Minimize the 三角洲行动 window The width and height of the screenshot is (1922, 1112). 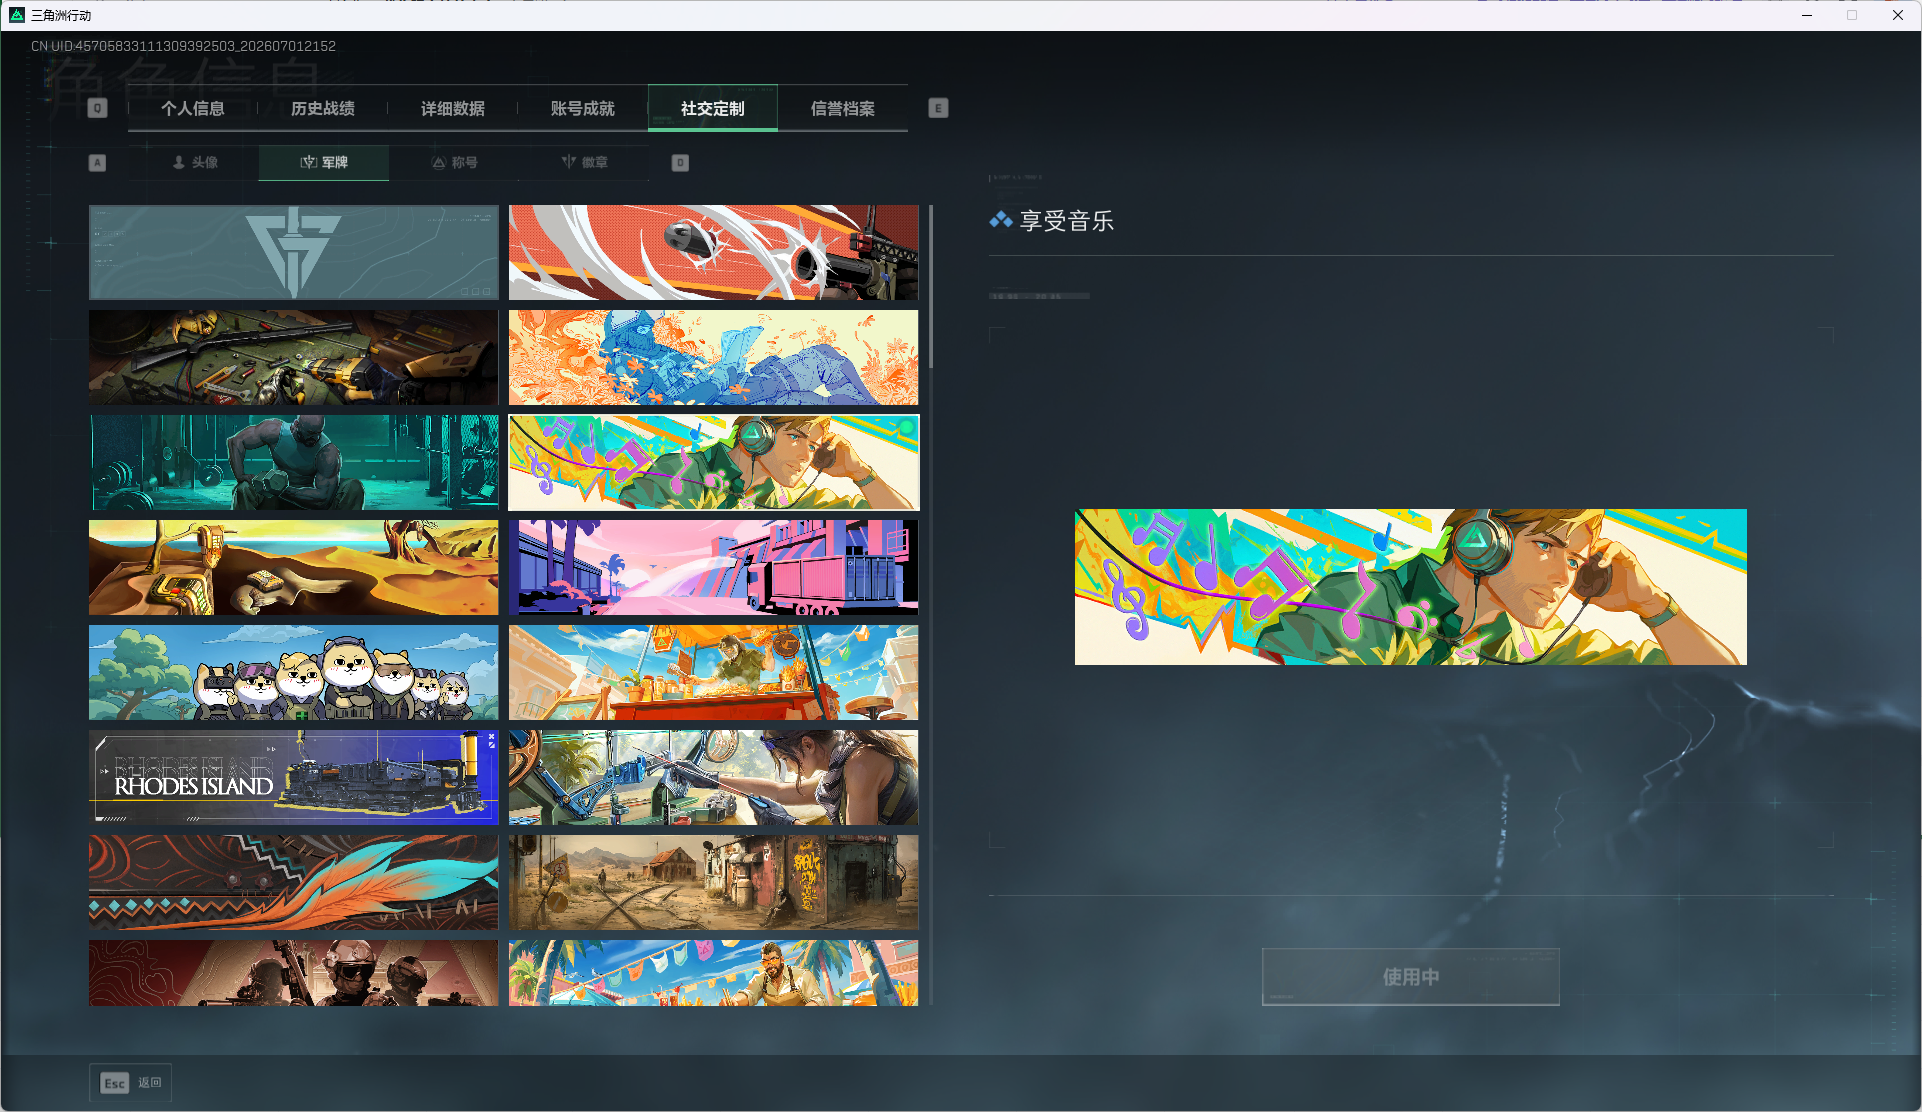1807,15
